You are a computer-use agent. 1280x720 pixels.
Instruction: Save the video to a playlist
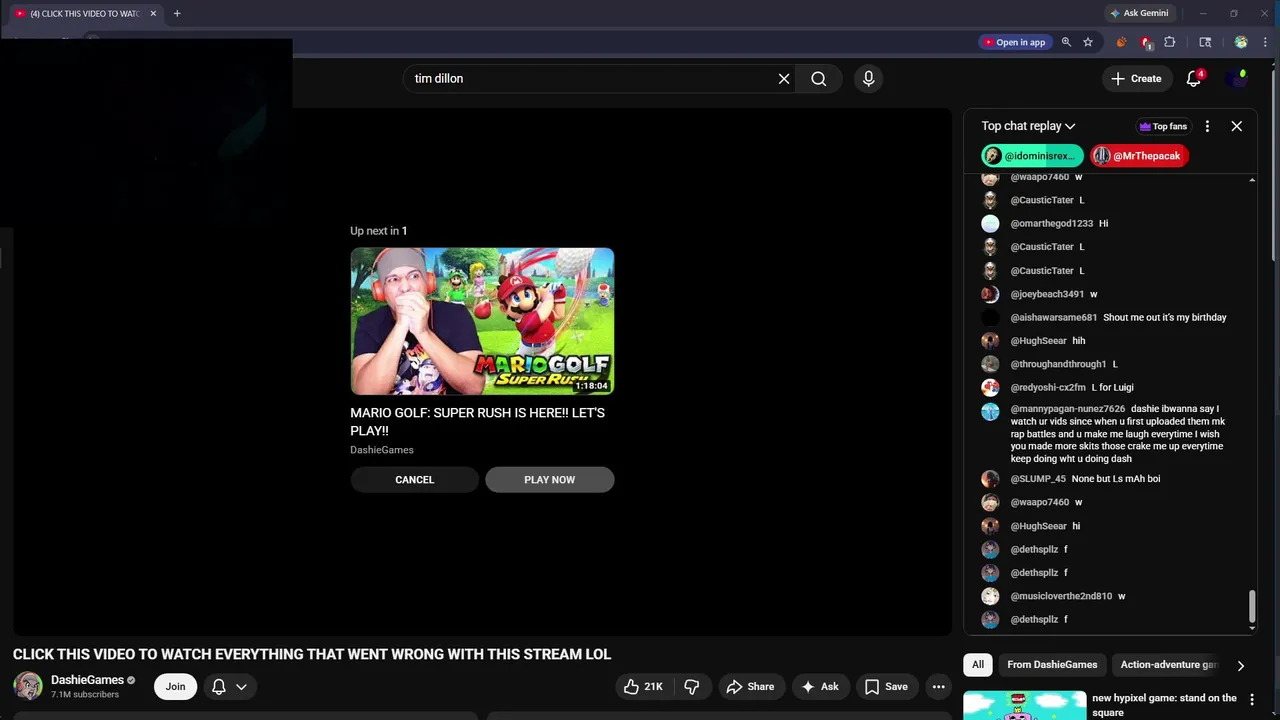pyautogui.click(x=886, y=687)
